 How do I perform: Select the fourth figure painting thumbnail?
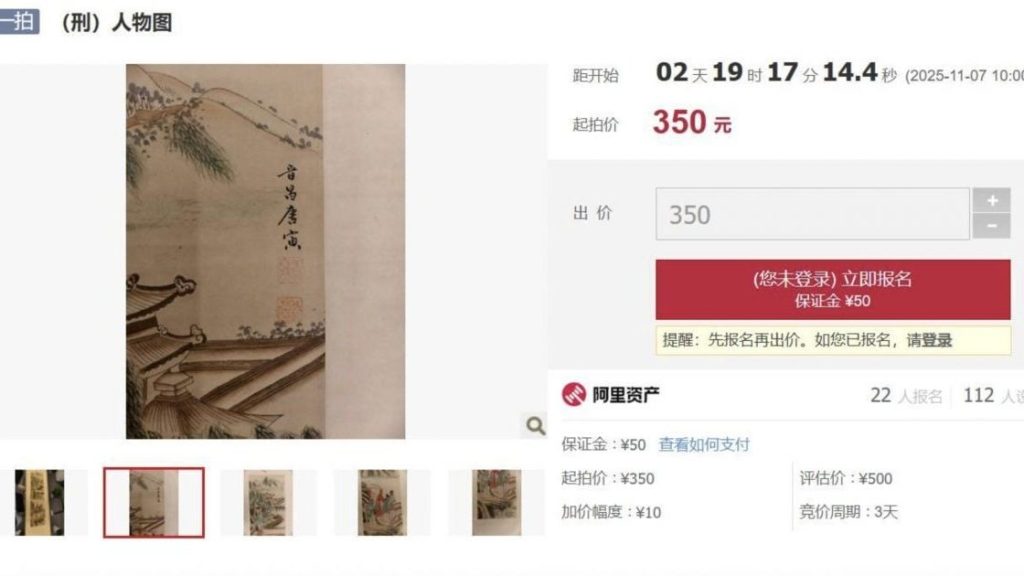point(382,502)
